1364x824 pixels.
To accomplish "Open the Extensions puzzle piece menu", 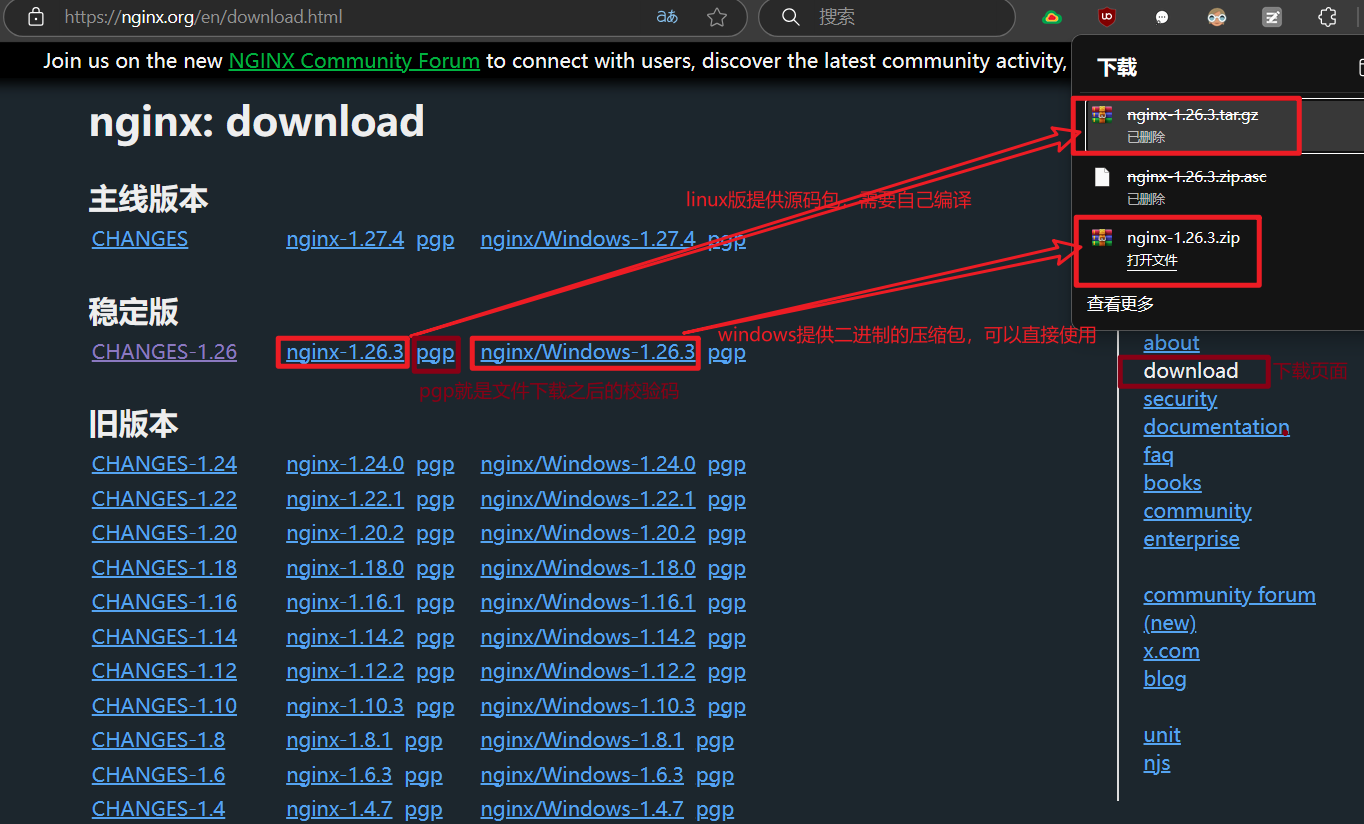I will pyautogui.click(x=1327, y=17).
